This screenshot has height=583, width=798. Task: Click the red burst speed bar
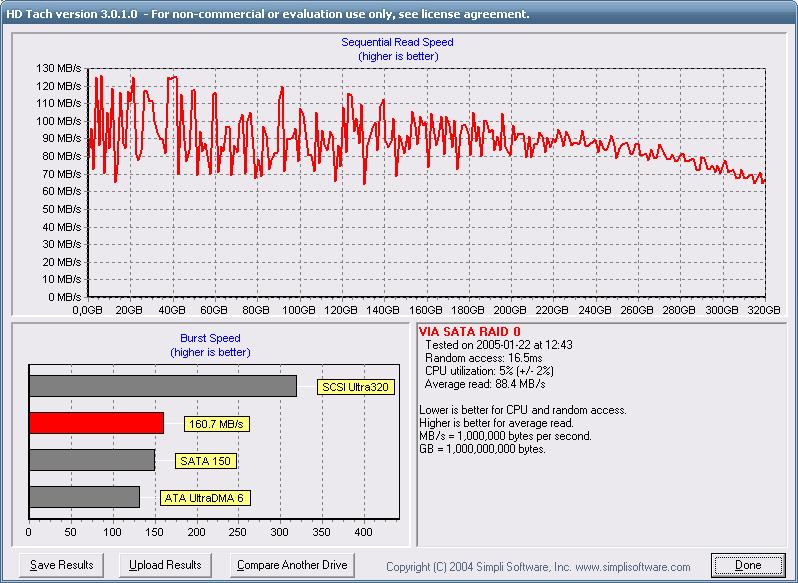(x=96, y=423)
